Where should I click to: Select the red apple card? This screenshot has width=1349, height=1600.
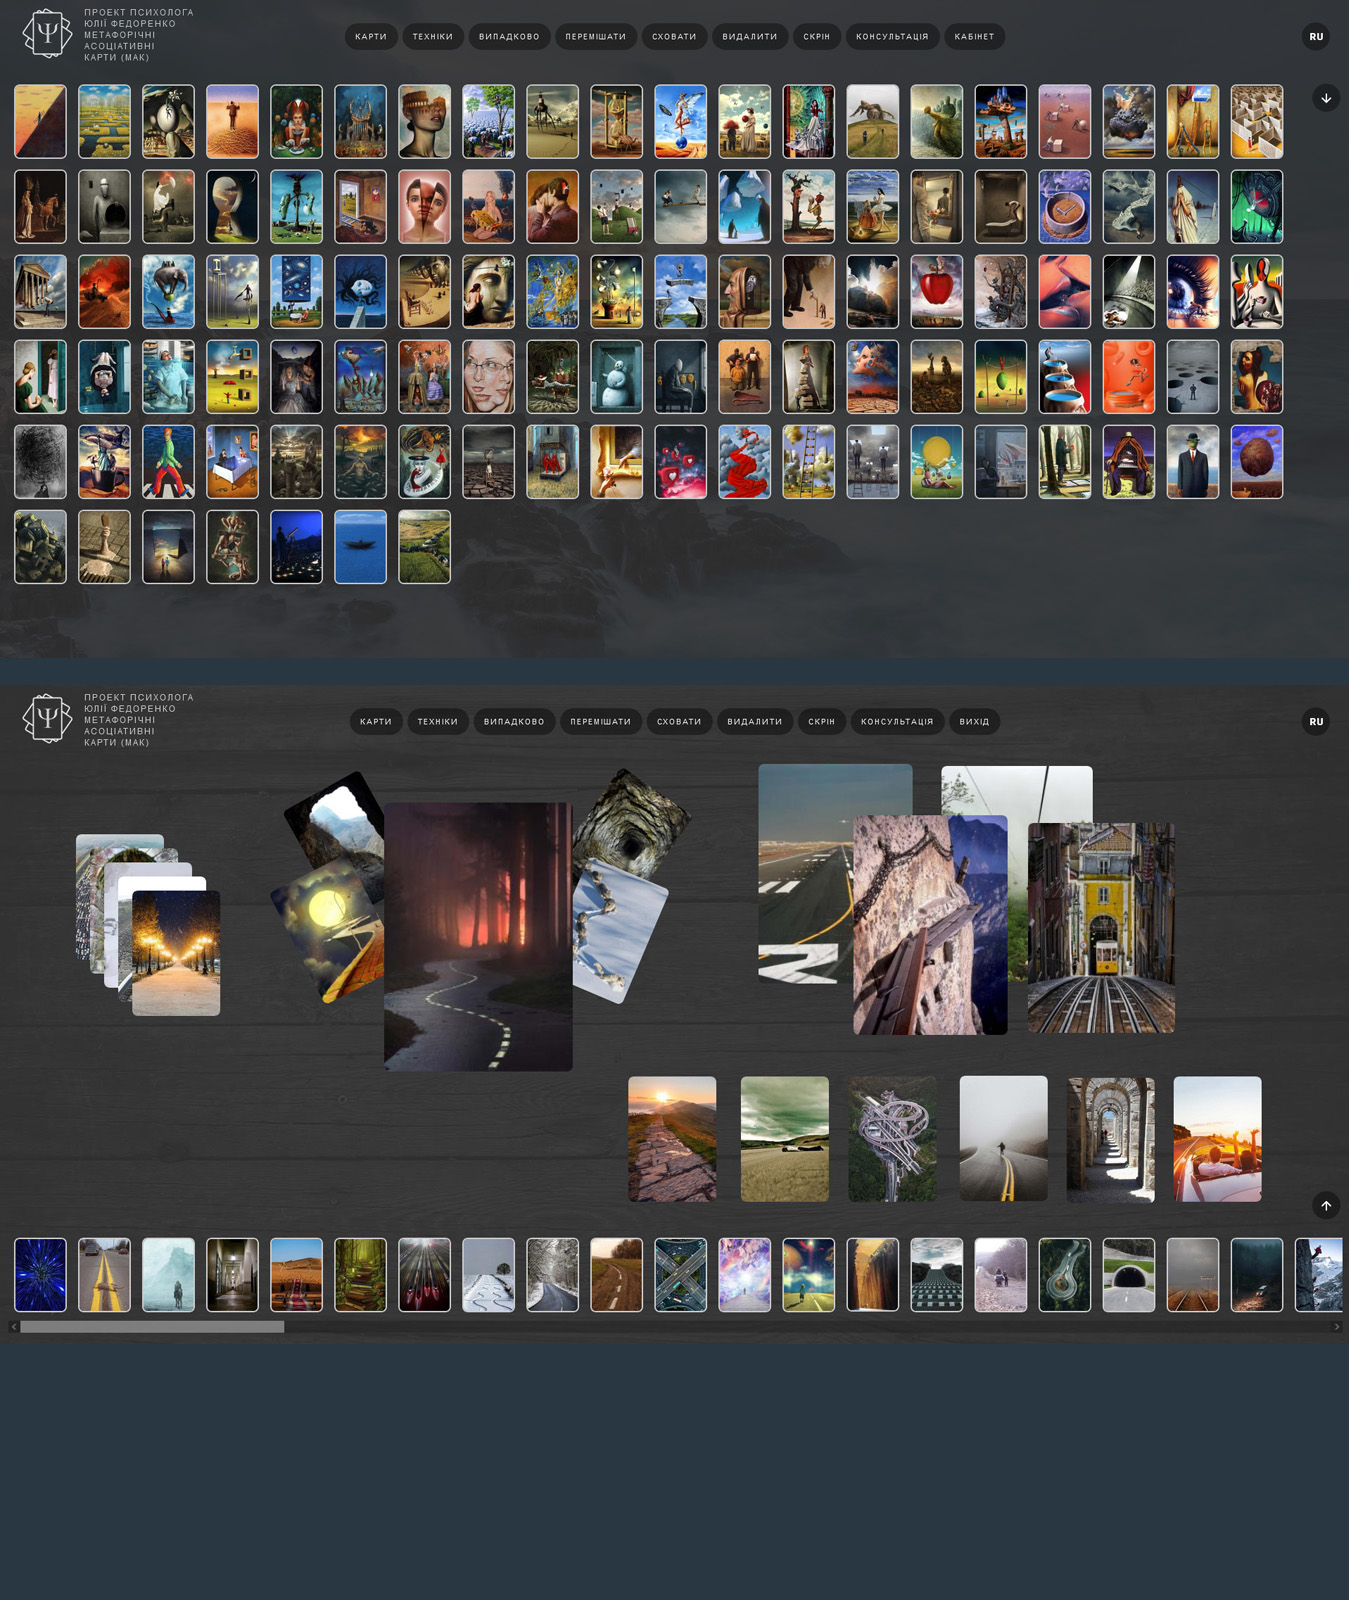tap(937, 292)
